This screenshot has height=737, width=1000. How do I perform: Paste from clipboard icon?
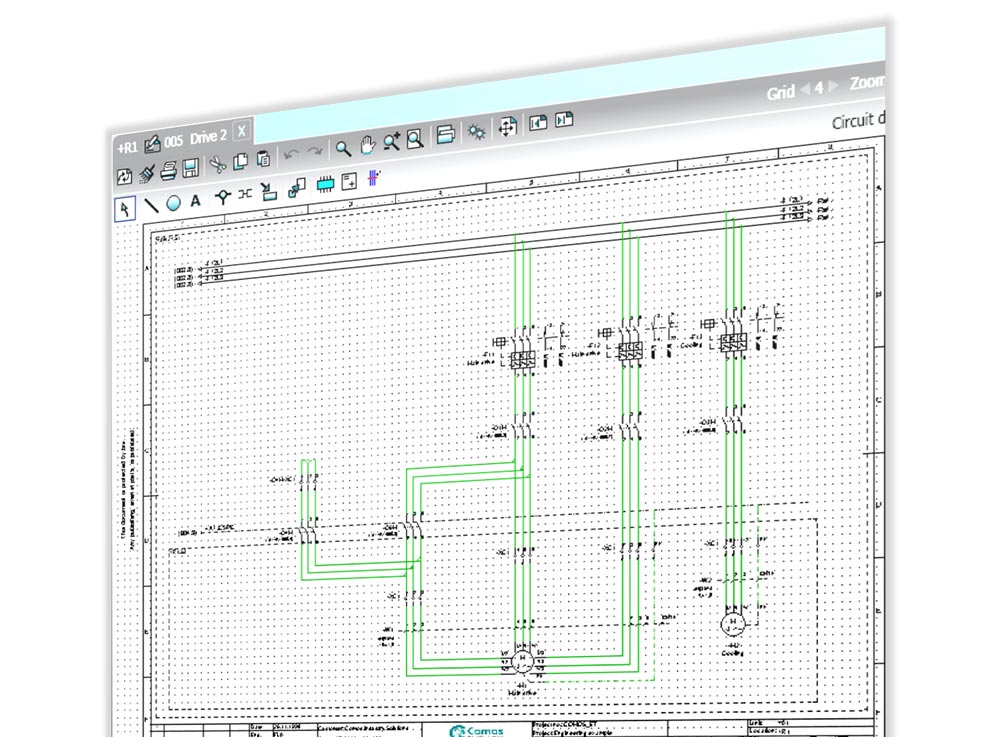point(263,158)
